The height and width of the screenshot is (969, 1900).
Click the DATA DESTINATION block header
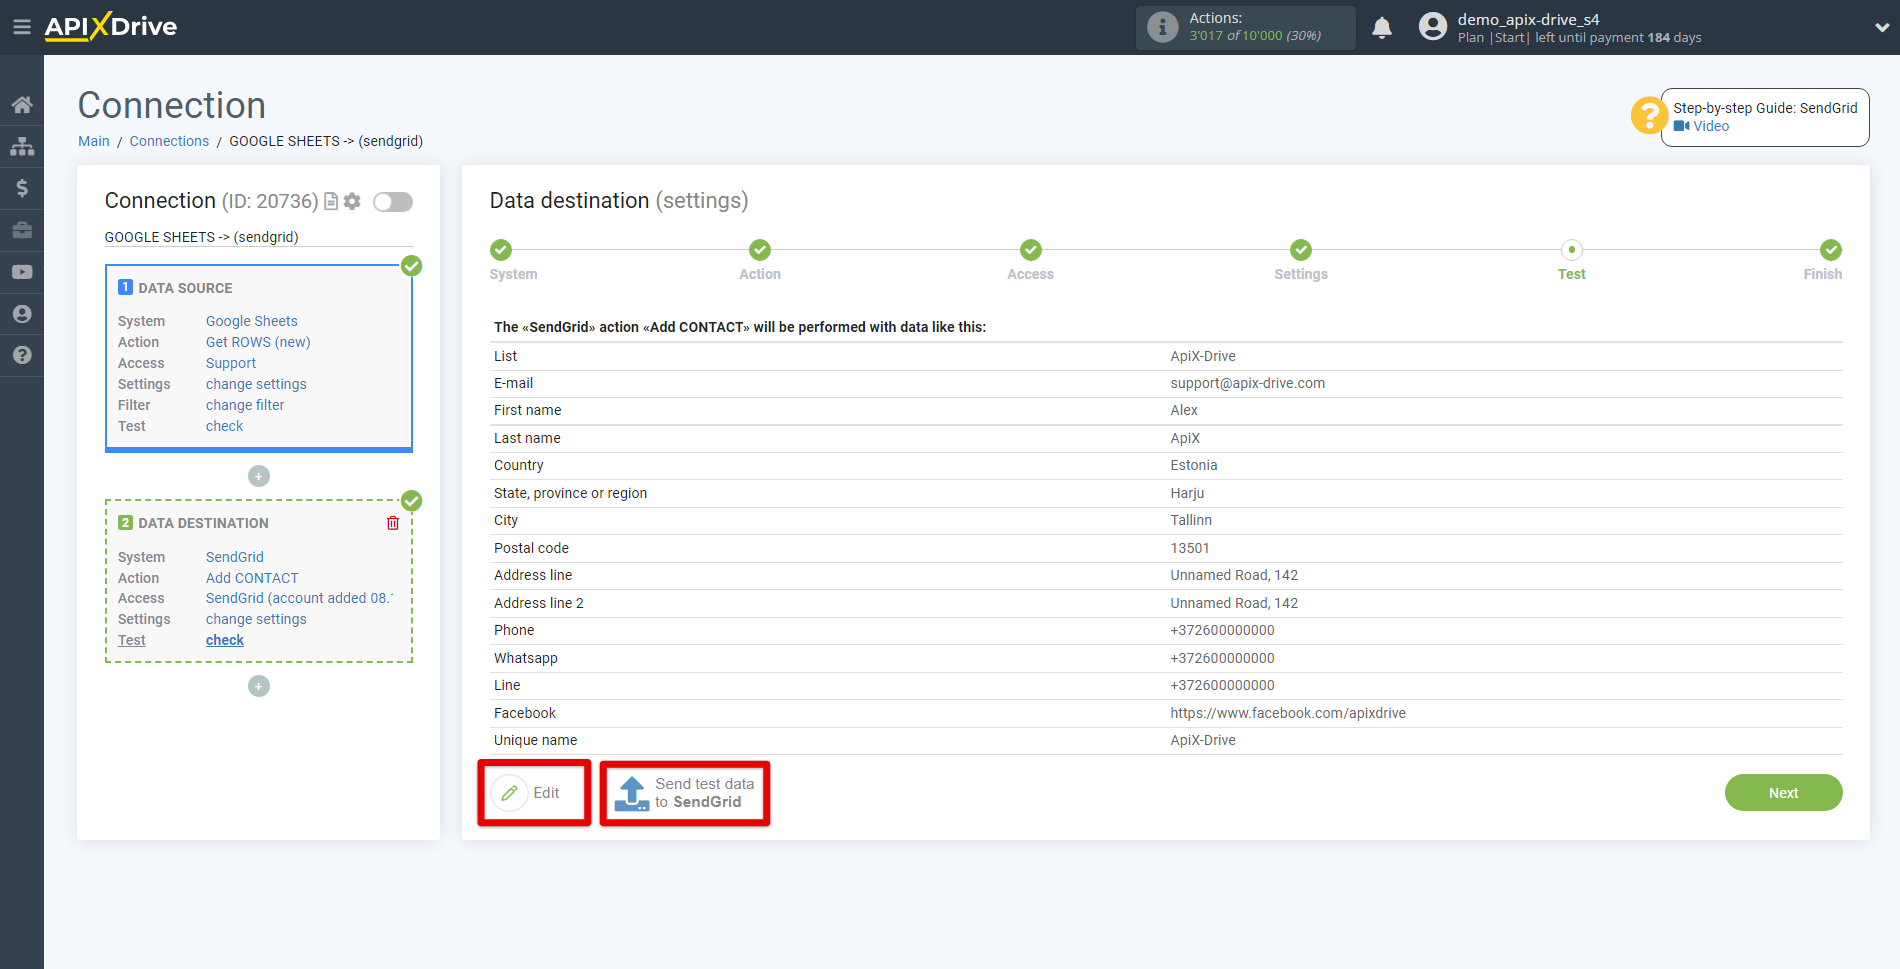203,523
